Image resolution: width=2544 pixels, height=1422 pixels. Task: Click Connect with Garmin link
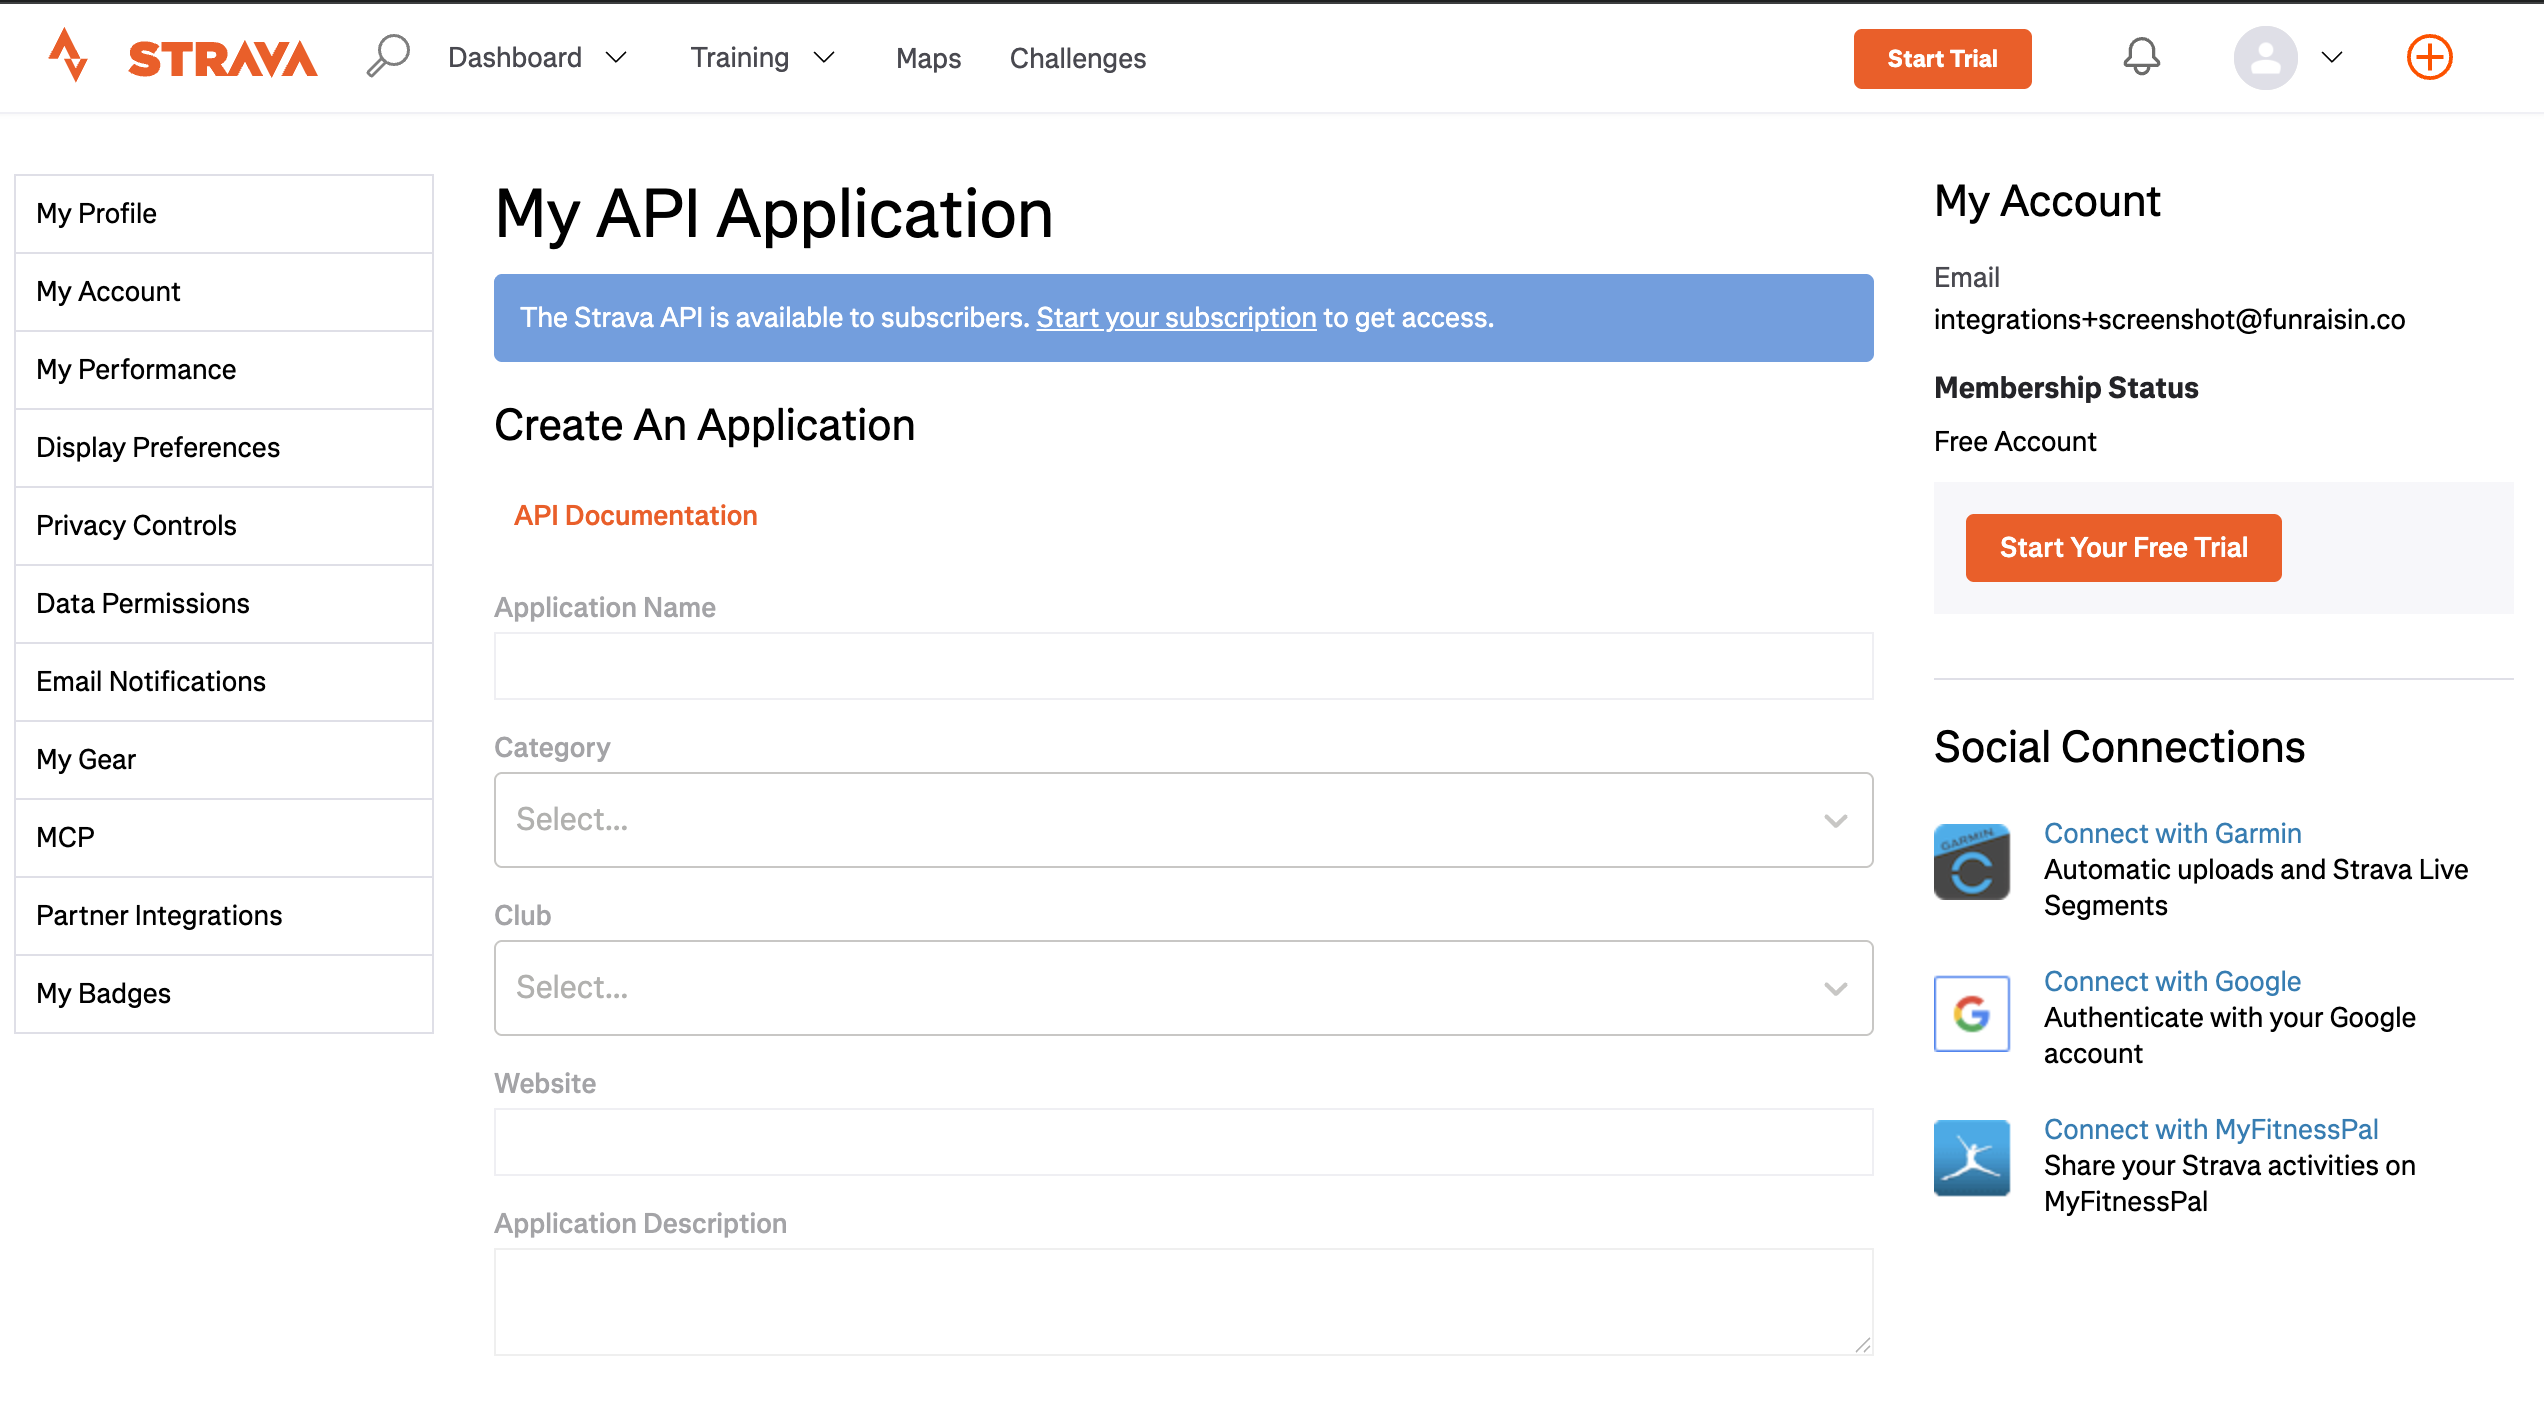tap(2172, 834)
